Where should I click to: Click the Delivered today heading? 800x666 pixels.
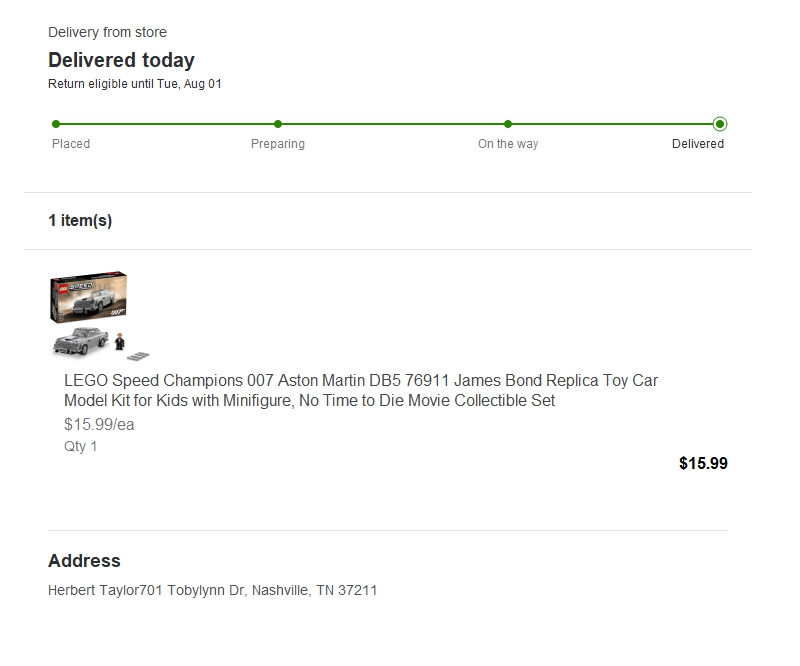tap(121, 60)
